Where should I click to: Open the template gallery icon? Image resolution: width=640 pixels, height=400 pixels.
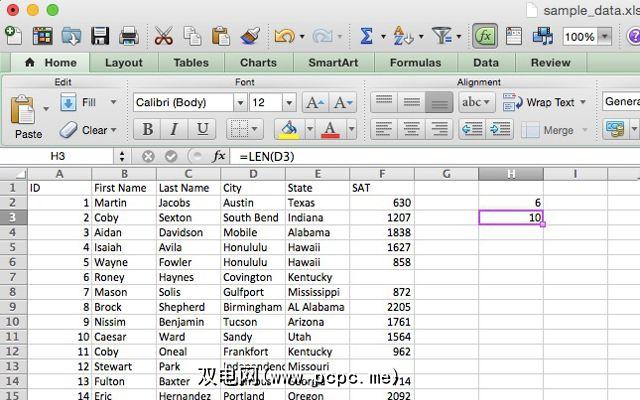pyautogui.click(x=42, y=36)
